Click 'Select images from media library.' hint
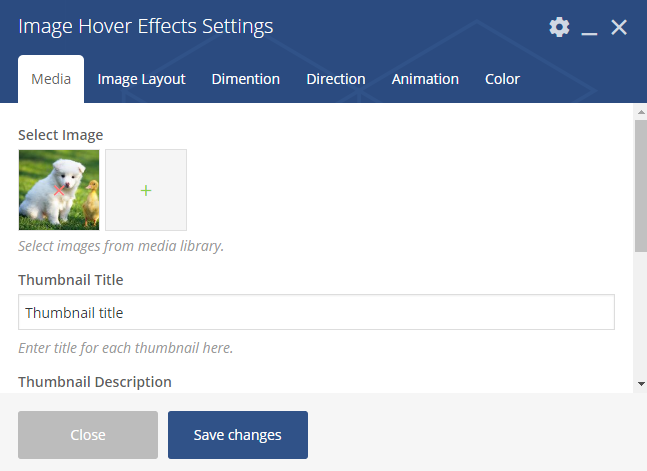 (x=121, y=246)
